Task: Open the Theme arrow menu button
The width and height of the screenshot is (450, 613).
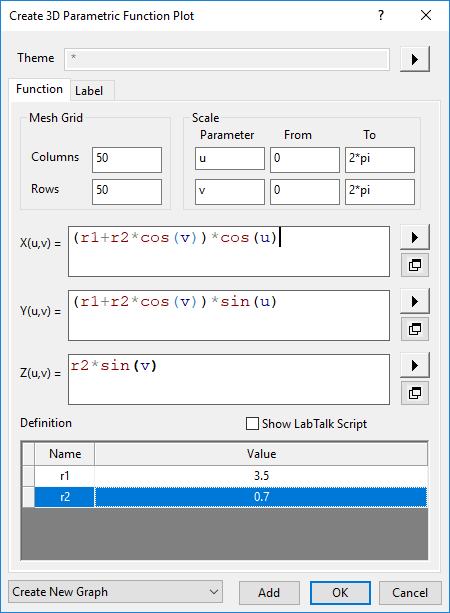Action: pos(415,59)
